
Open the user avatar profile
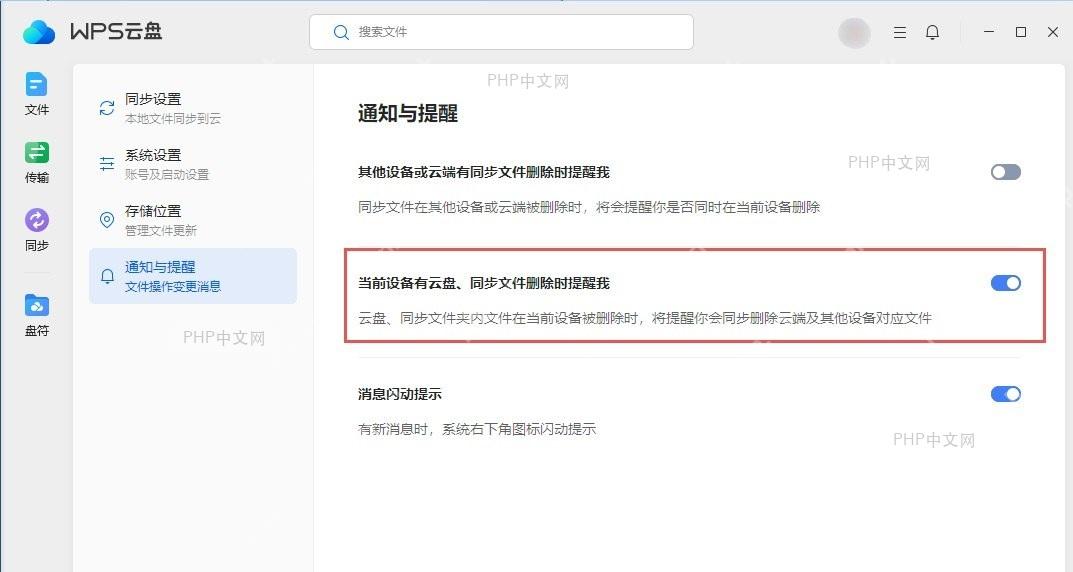tap(854, 32)
